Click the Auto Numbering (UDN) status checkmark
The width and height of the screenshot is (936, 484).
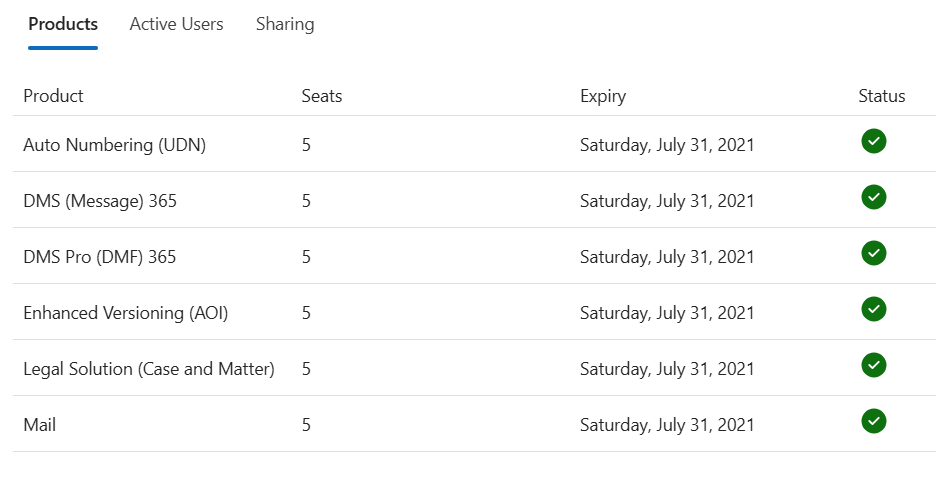[x=873, y=141]
